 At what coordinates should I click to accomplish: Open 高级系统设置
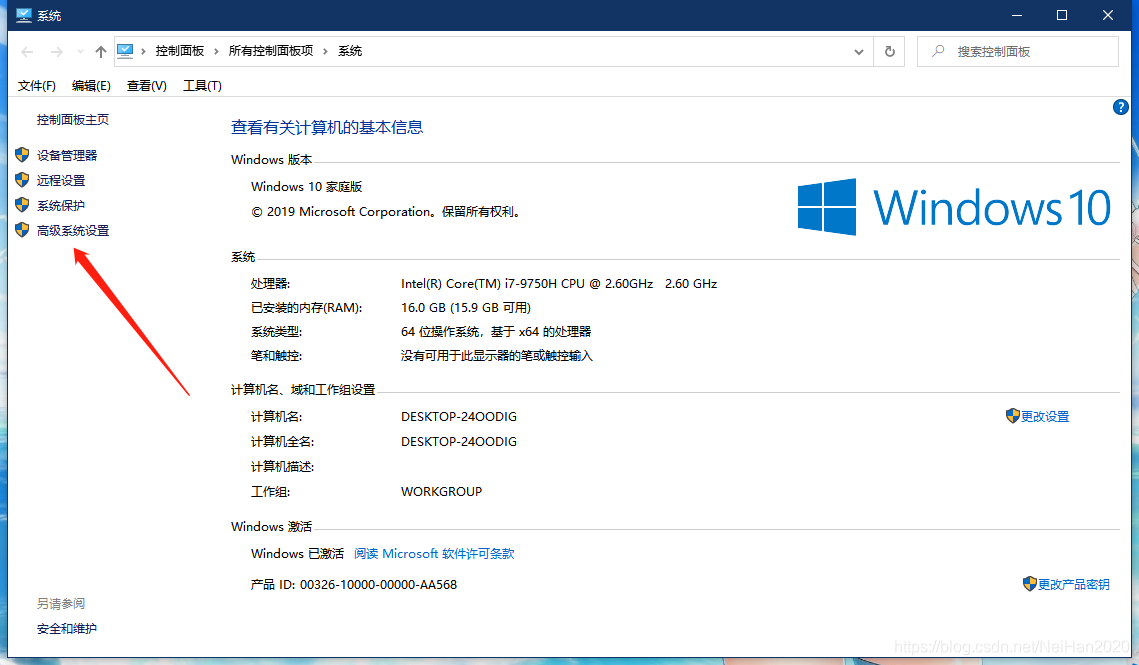(x=73, y=230)
